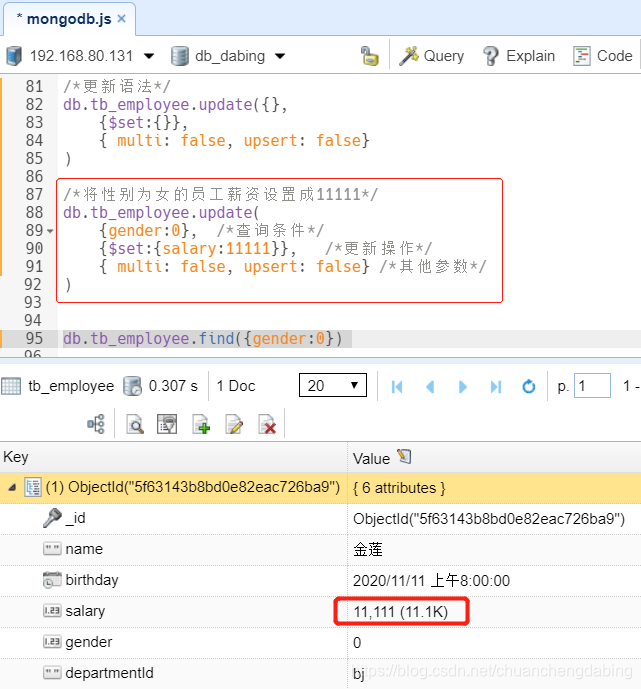Go to last results page
Viewport: 641px width, 689px height.
pos(496,387)
